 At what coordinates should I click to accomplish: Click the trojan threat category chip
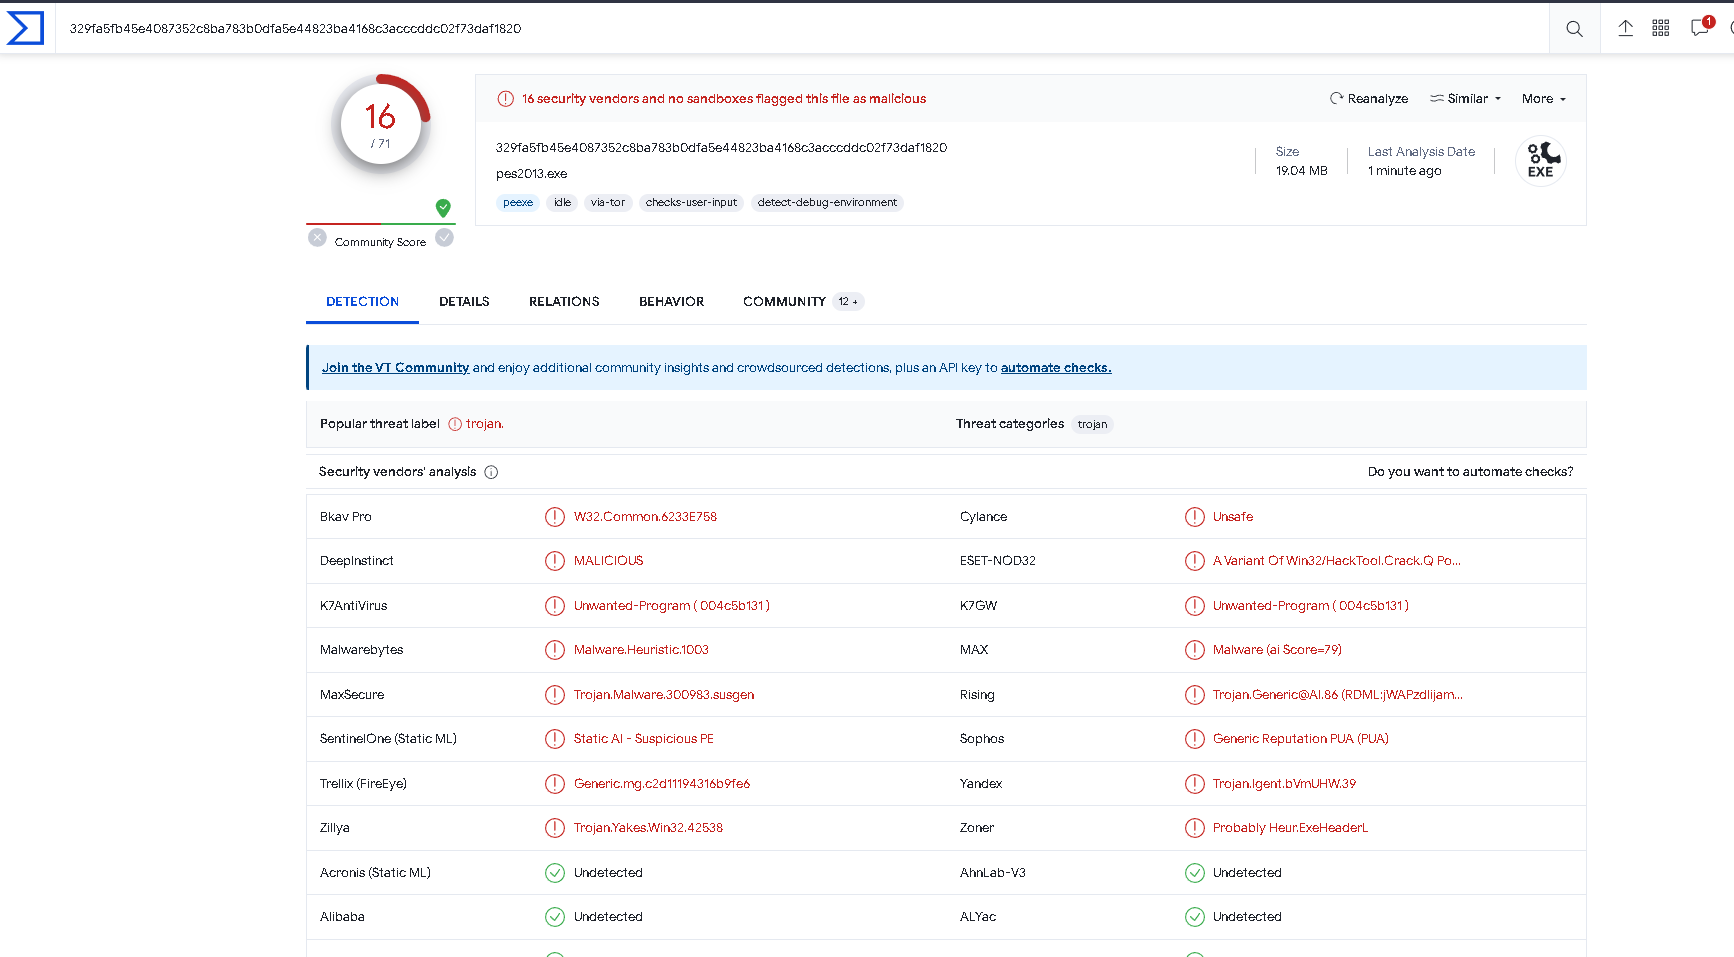coord(1092,424)
